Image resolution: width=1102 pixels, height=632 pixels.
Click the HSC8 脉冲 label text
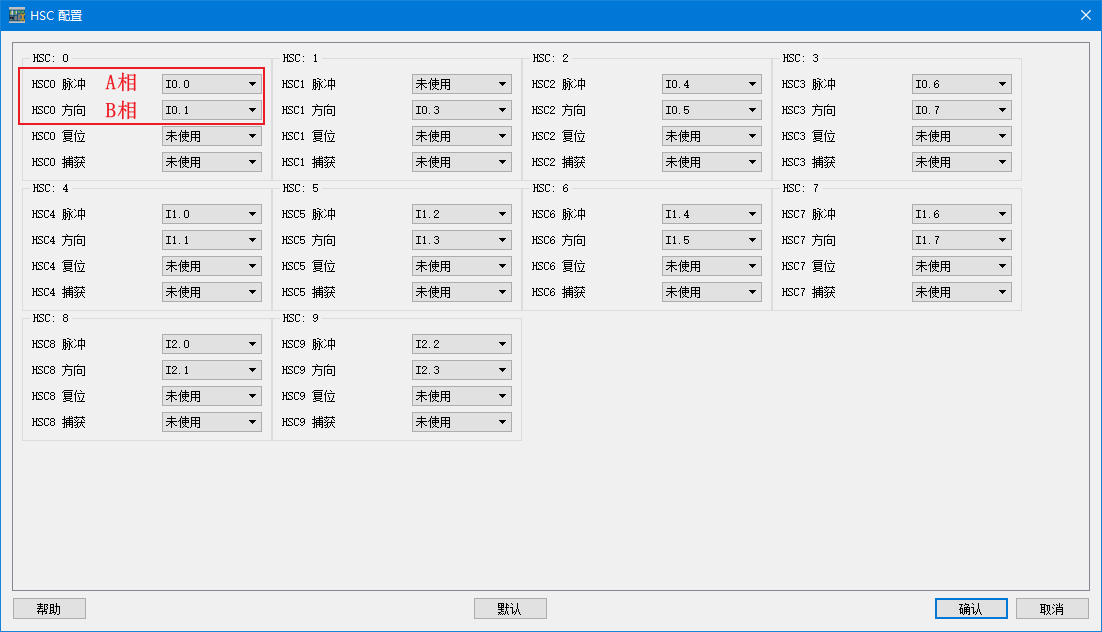pos(59,344)
